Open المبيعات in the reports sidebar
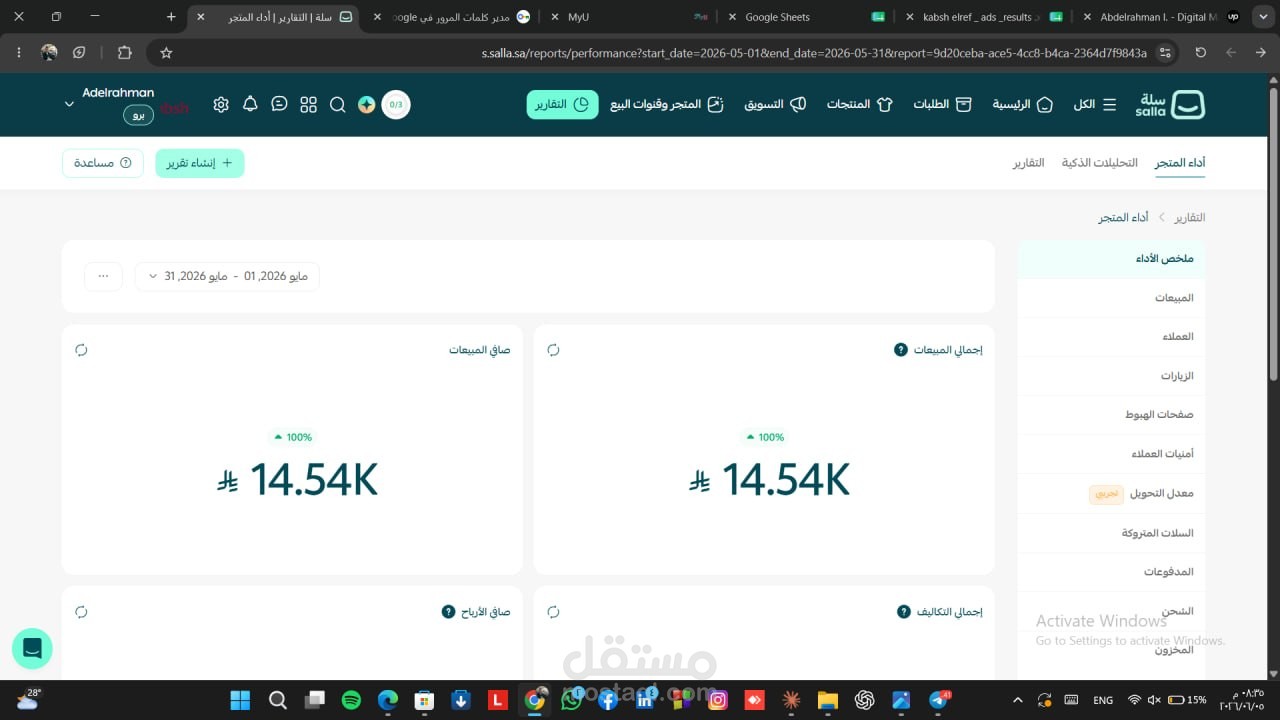The width and height of the screenshot is (1280, 720). [x=1112, y=298]
